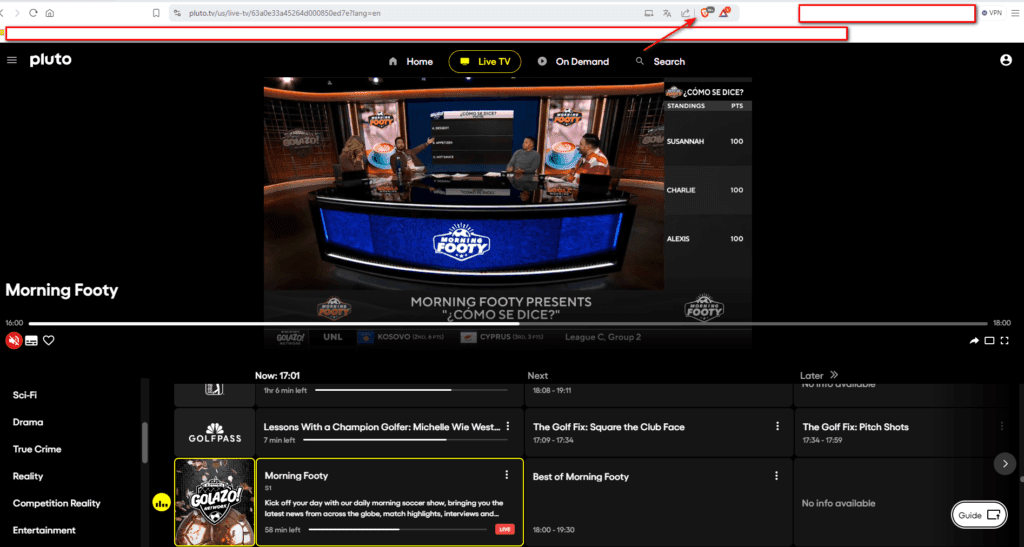Enter fullscreen mode for the video player
Viewport: 1024px width, 547px height.
[x=1004, y=341]
